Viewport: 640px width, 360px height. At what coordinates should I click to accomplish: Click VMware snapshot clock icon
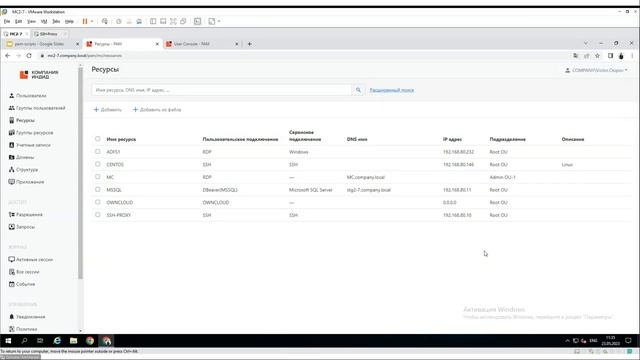[x=119, y=21]
